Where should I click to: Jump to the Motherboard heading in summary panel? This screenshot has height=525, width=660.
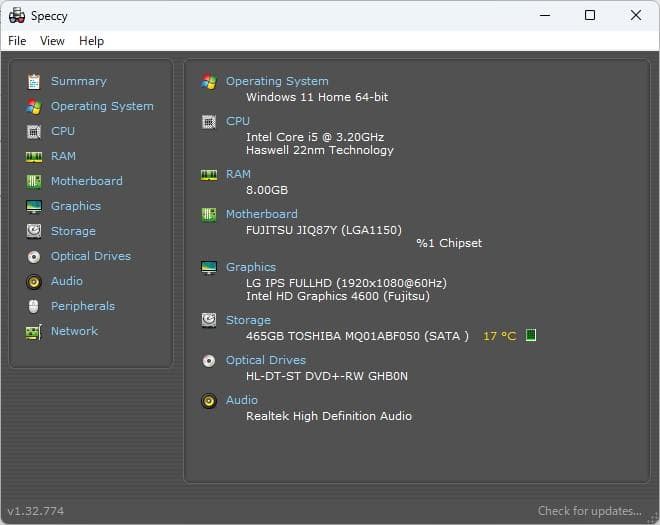pos(261,214)
